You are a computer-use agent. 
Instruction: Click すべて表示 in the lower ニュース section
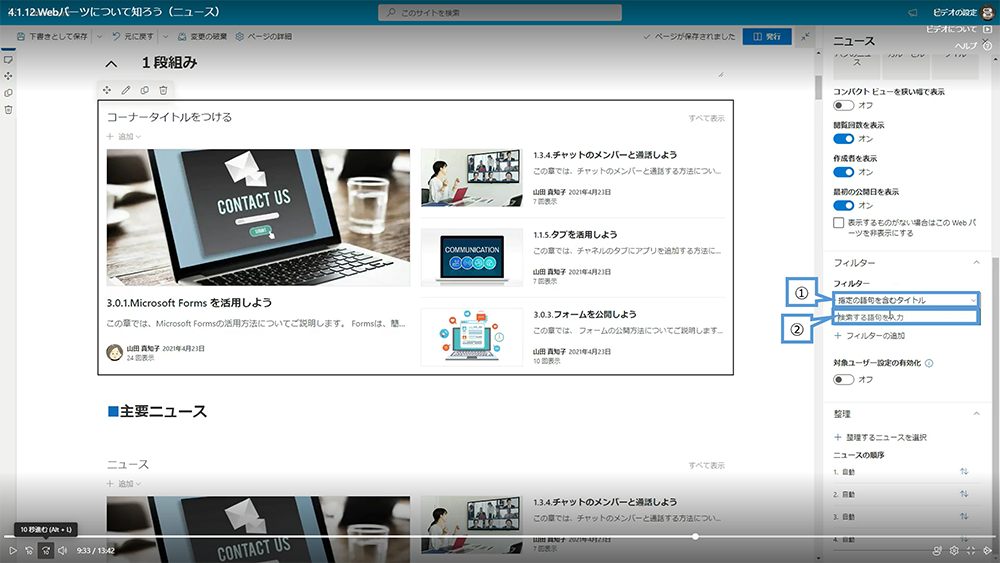(707, 465)
